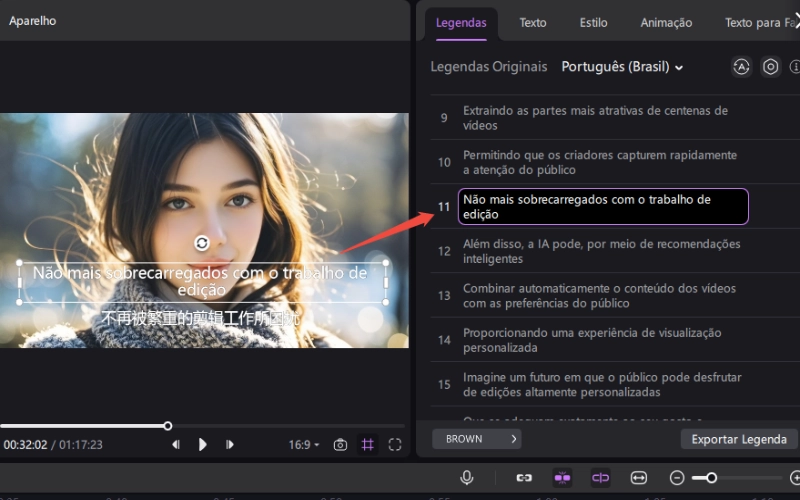The width and height of the screenshot is (800, 500).
Task: Expand the Português (Brasil) language dropdown
Action: coord(622,67)
